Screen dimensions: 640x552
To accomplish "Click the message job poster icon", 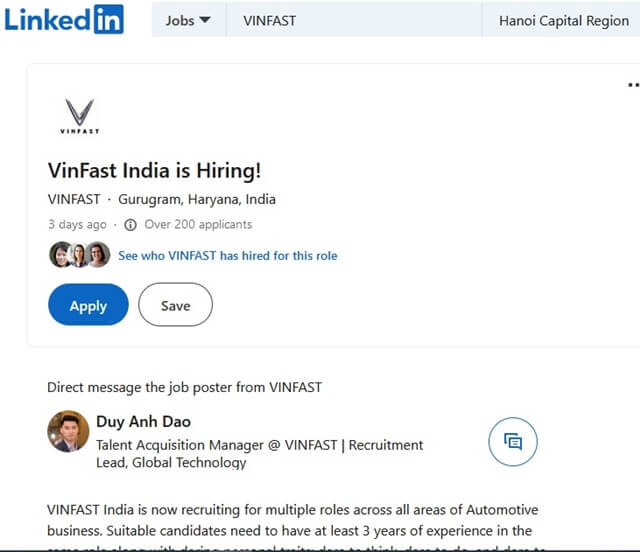I will pyautogui.click(x=513, y=441).
